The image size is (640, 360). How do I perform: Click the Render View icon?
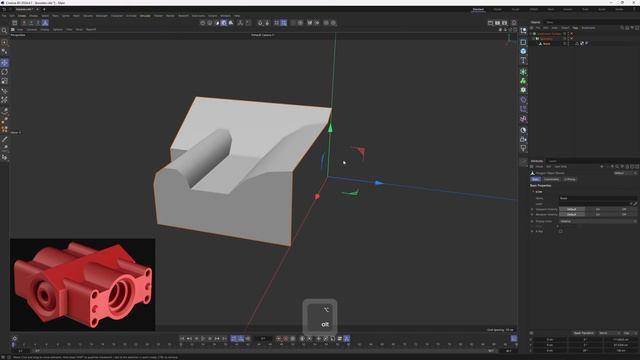point(490,23)
